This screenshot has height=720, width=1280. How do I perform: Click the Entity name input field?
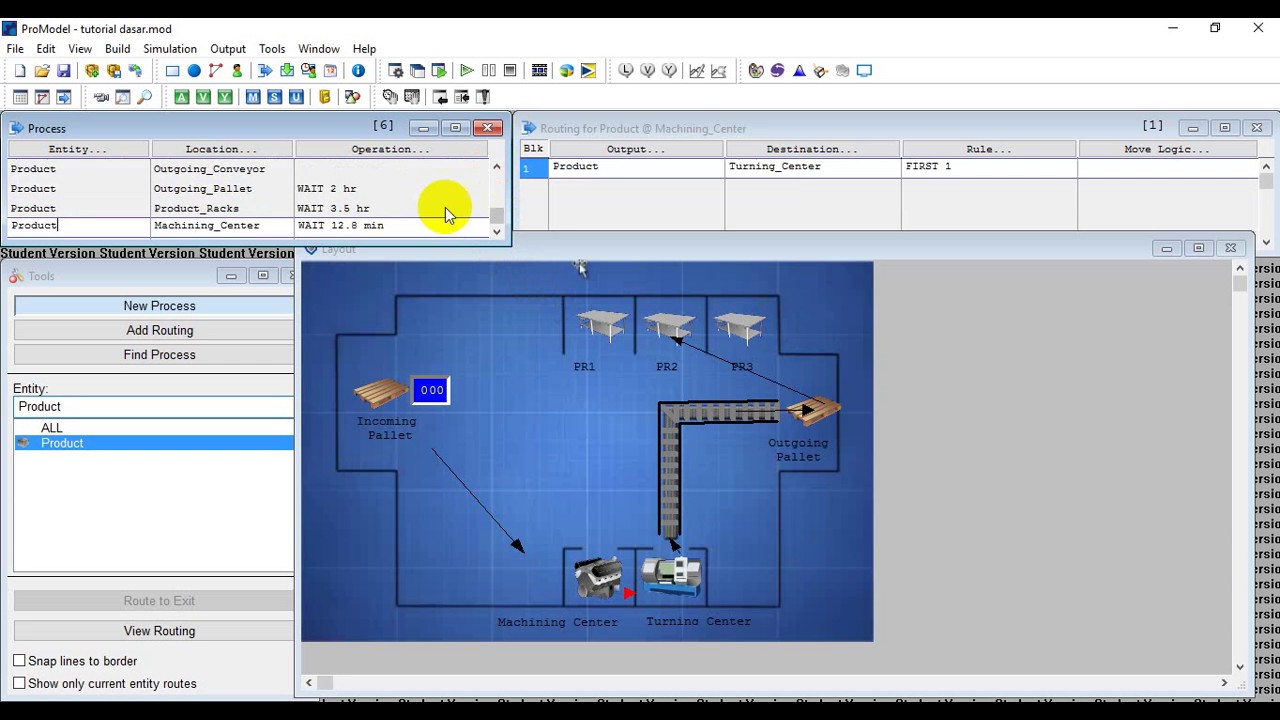(x=154, y=407)
